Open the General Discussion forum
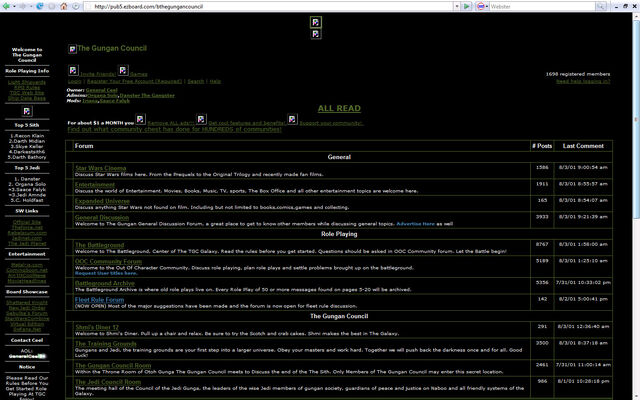 tap(102, 218)
